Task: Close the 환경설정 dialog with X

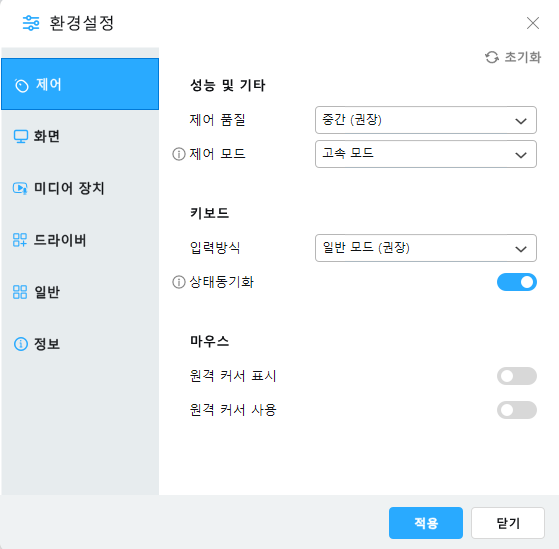Action: (533, 23)
